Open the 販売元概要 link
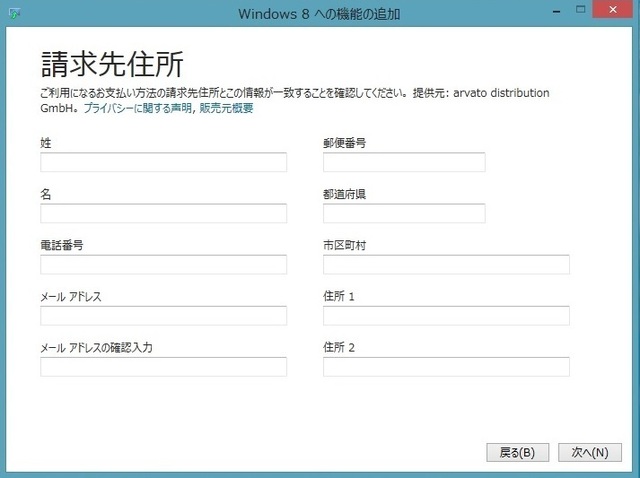Screen dimensions: 640x478 (226, 108)
